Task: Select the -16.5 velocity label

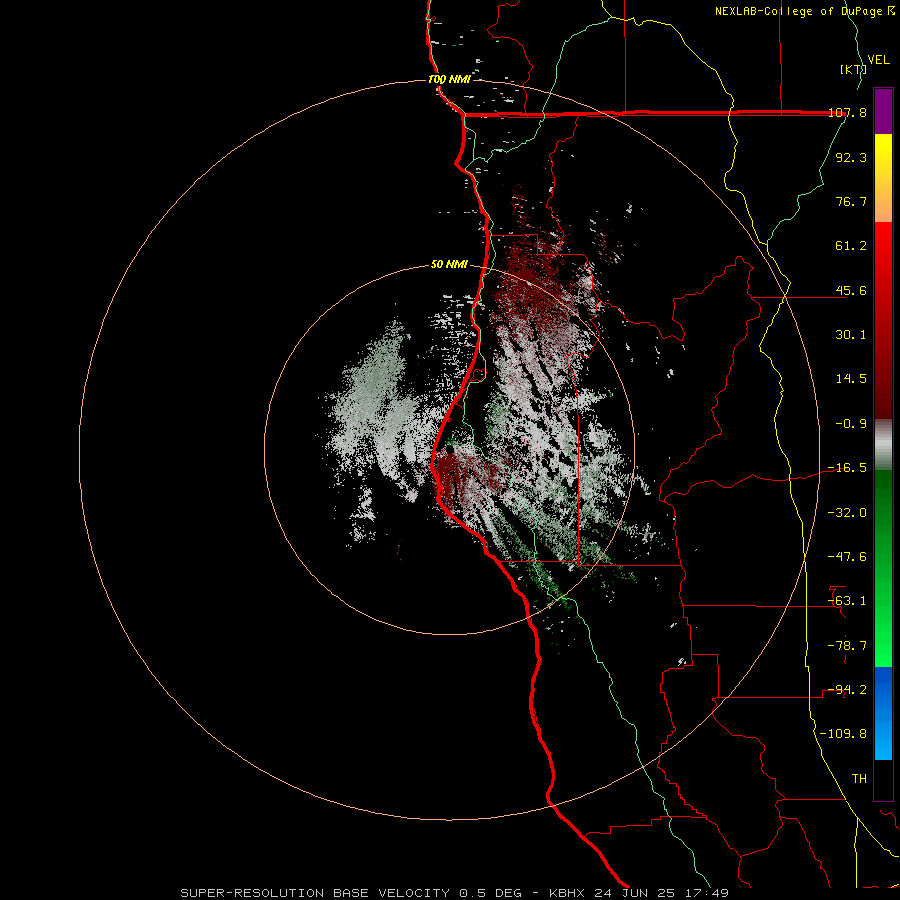Action: 847,468
